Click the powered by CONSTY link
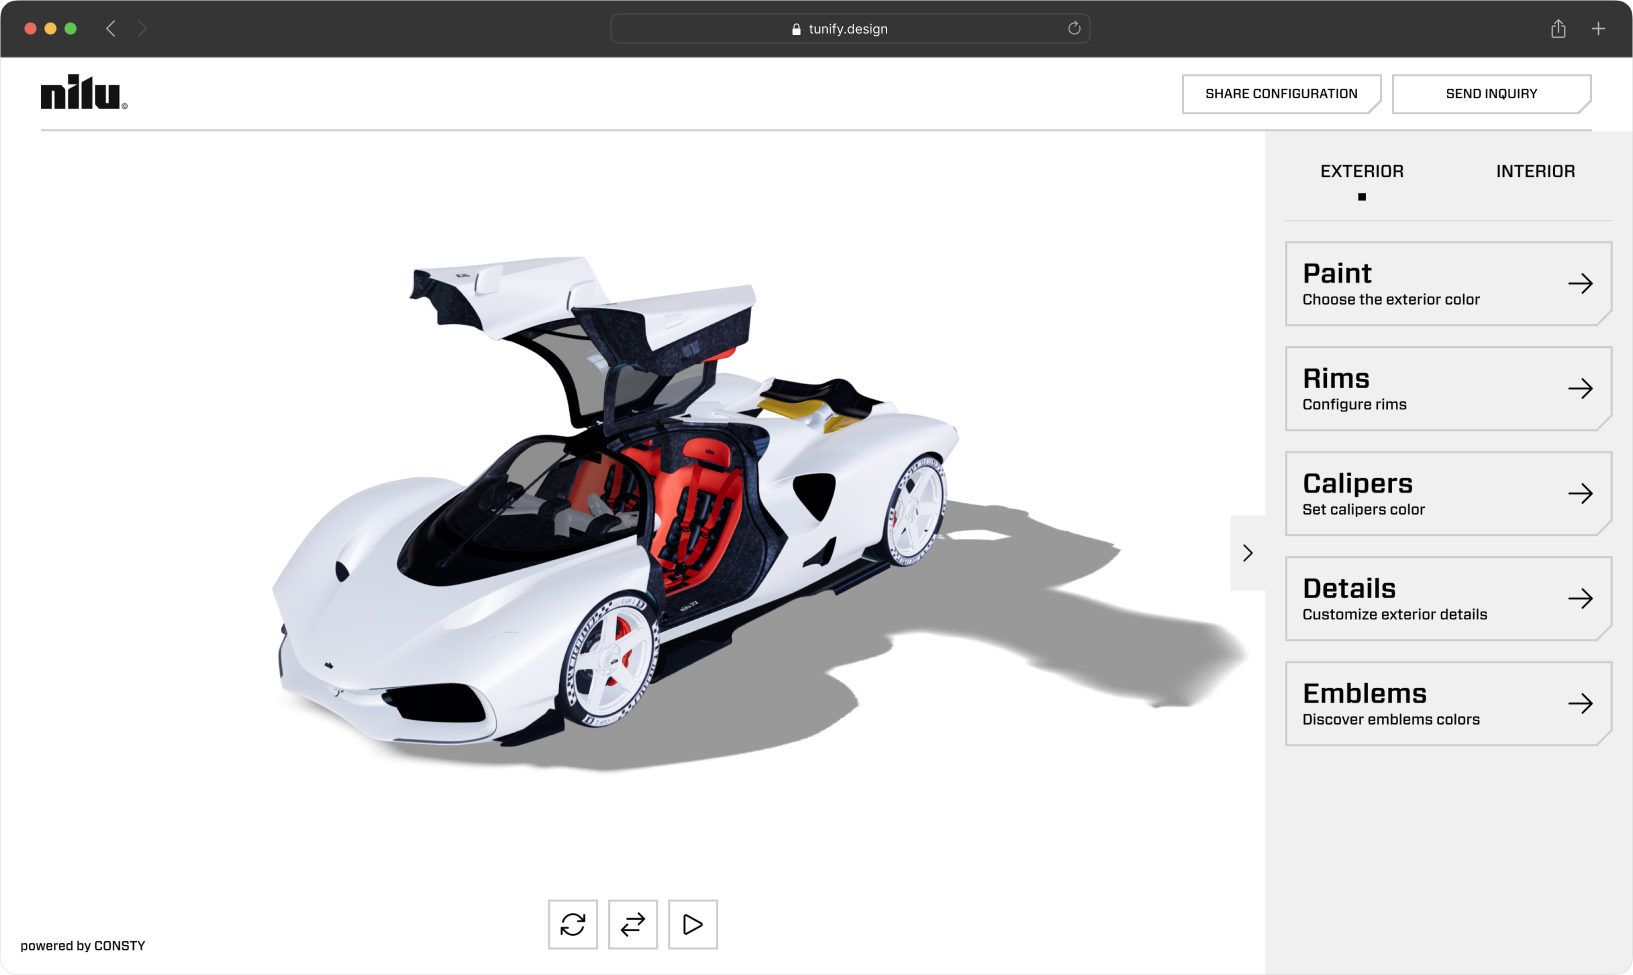Viewport: 1633px width, 975px height. (83, 946)
